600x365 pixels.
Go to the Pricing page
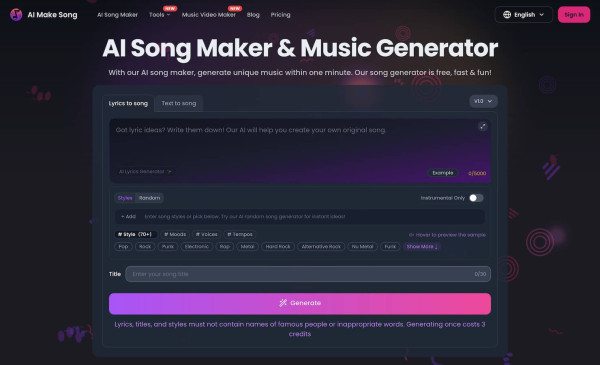coord(280,15)
